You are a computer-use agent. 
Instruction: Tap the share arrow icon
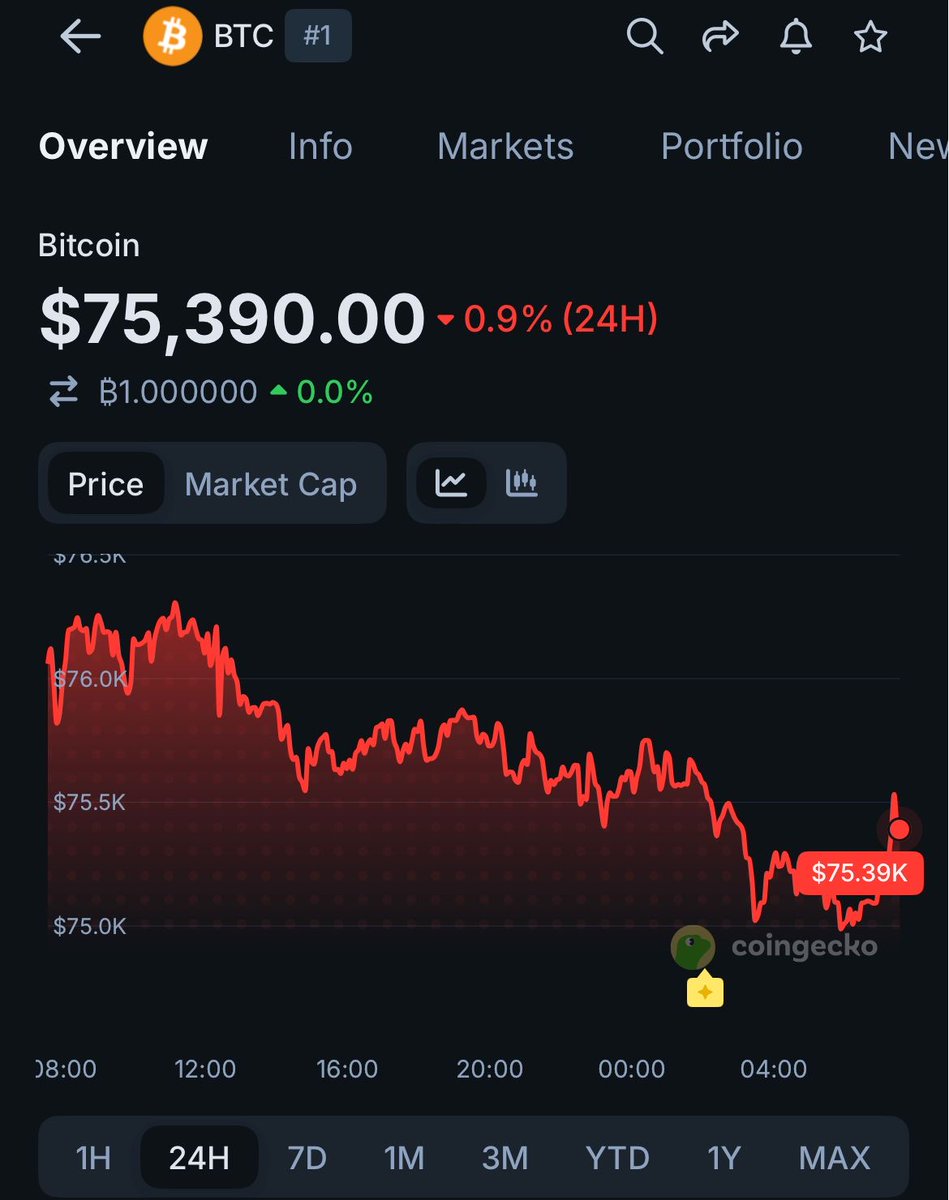[x=720, y=37]
